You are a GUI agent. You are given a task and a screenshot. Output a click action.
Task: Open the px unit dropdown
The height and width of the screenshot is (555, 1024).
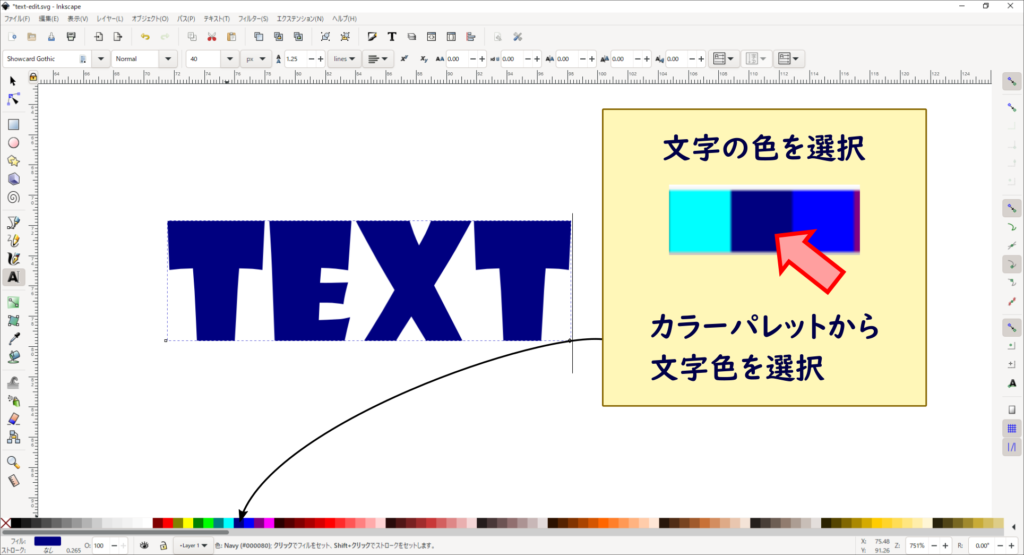[x=255, y=59]
